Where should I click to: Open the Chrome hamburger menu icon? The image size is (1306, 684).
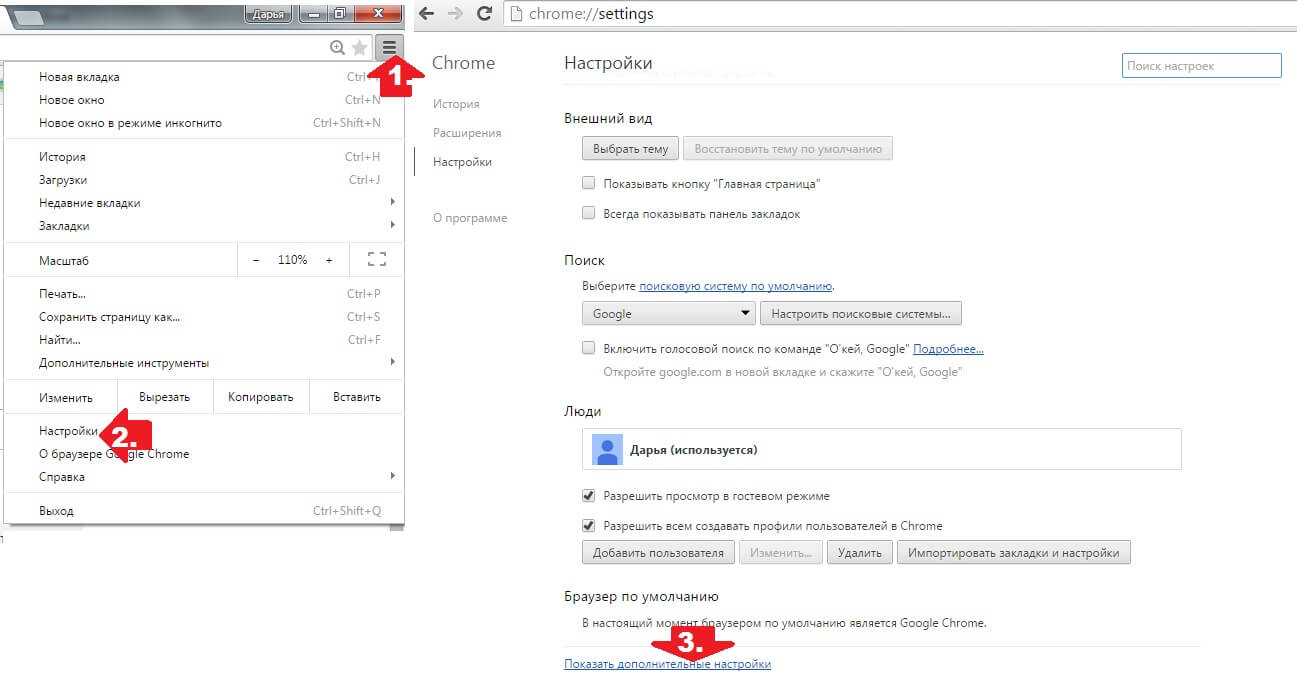[x=389, y=47]
